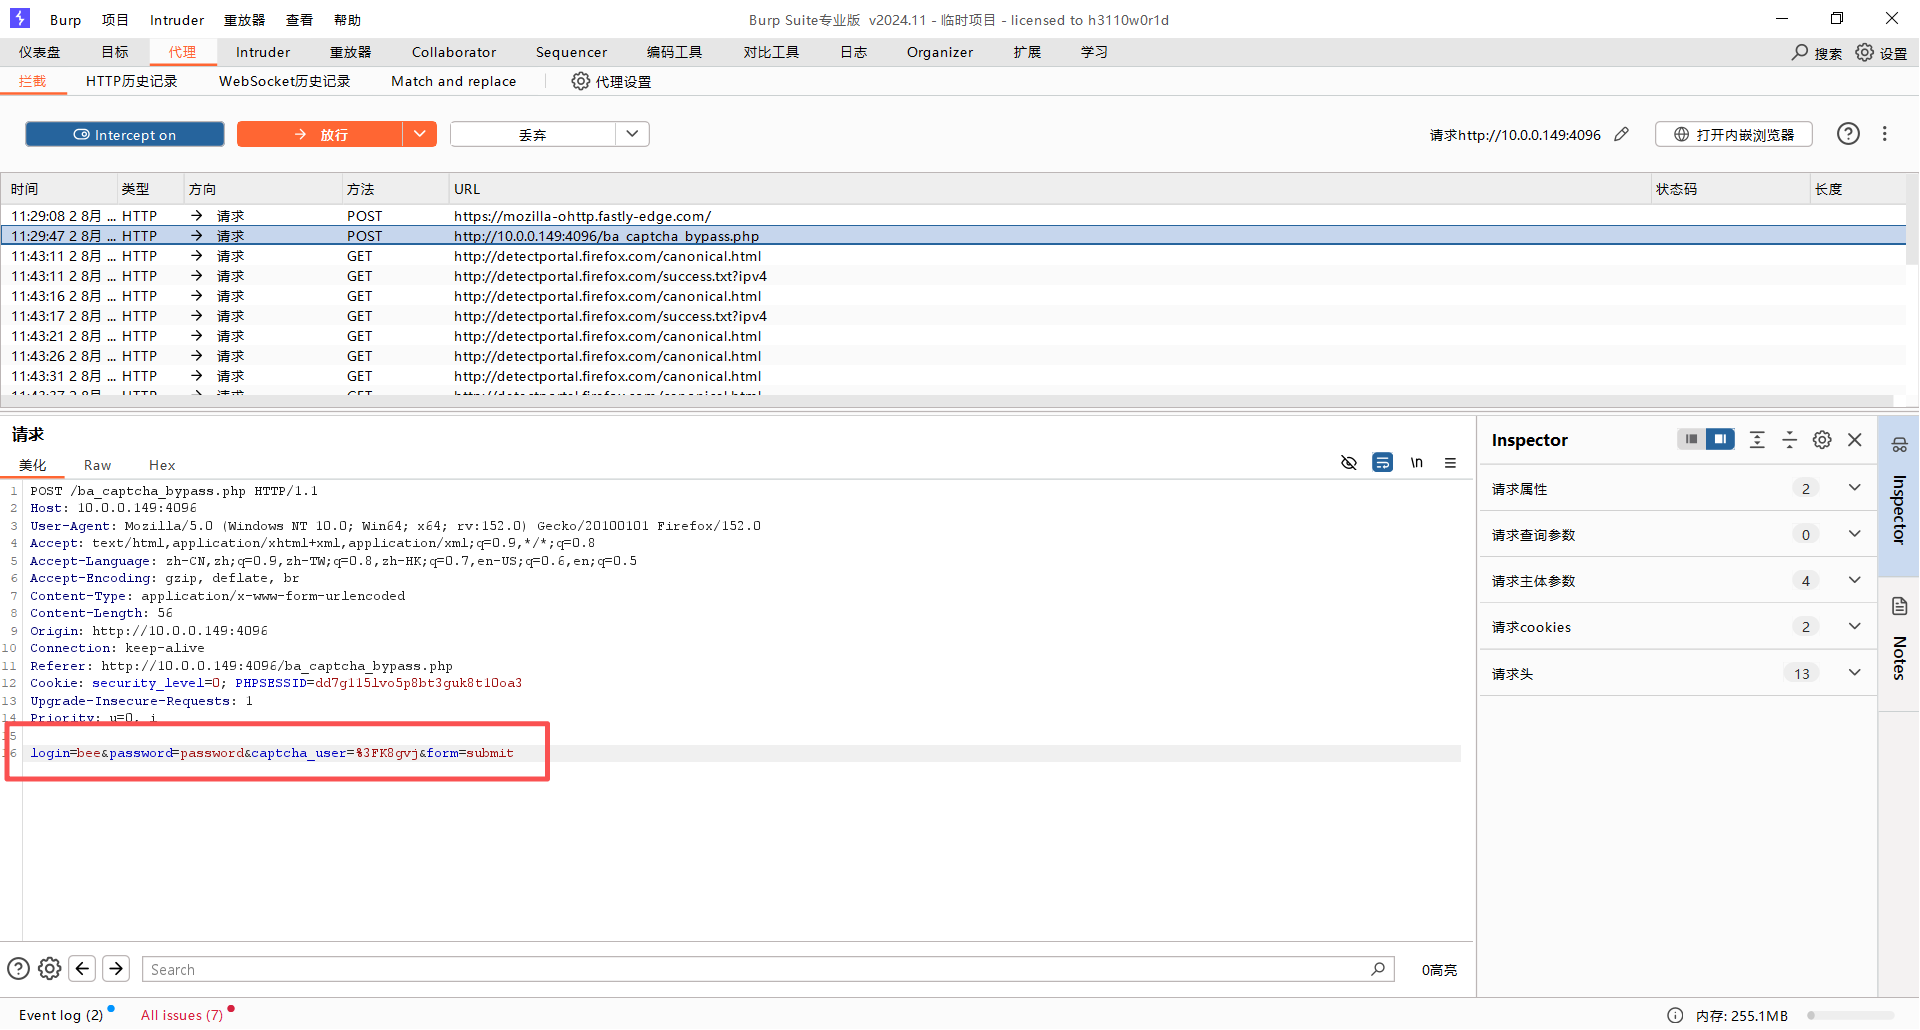
Task: Click the memory info icon in status bar
Action: (x=1675, y=1015)
